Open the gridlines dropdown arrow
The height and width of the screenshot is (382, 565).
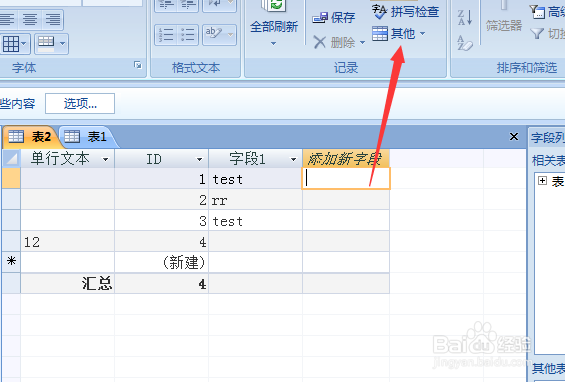[x=24, y=44]
